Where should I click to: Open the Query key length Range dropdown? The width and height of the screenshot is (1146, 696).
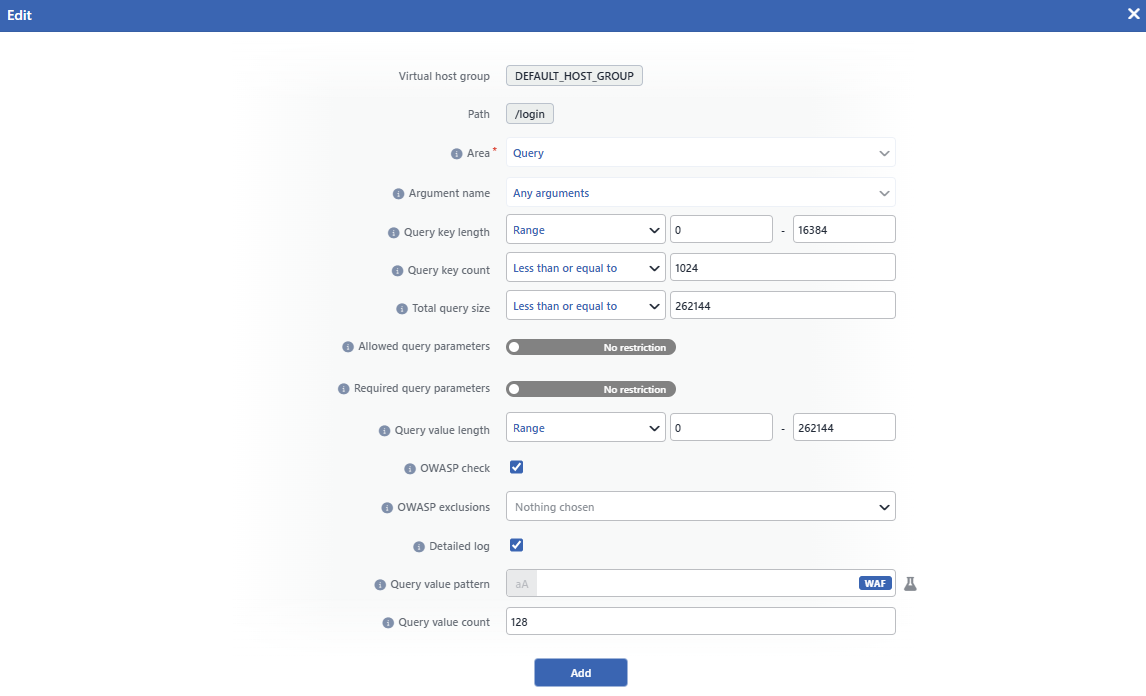[585, 230]
